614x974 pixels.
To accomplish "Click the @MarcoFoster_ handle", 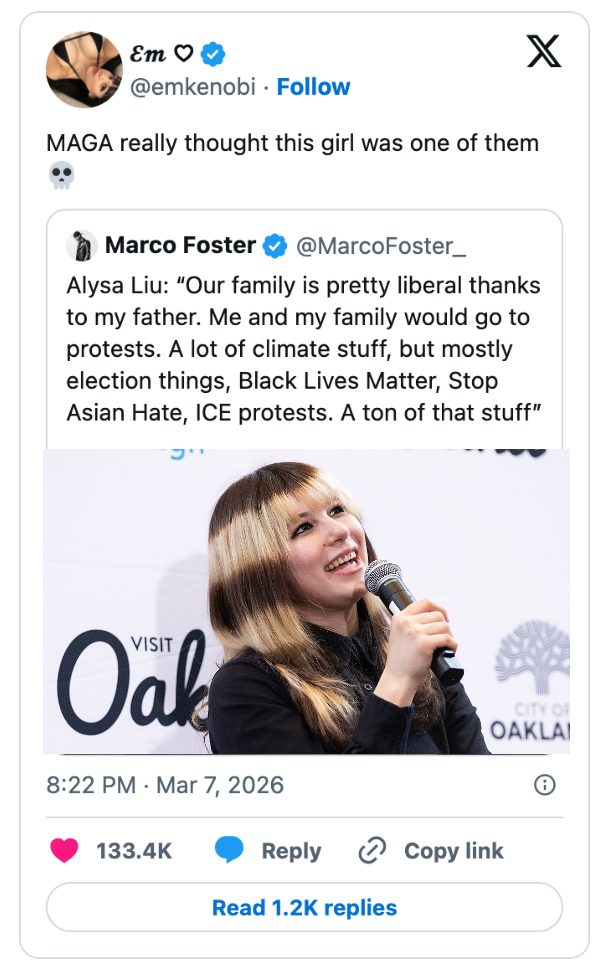I will pyautogui.click(x=382, y=245).
